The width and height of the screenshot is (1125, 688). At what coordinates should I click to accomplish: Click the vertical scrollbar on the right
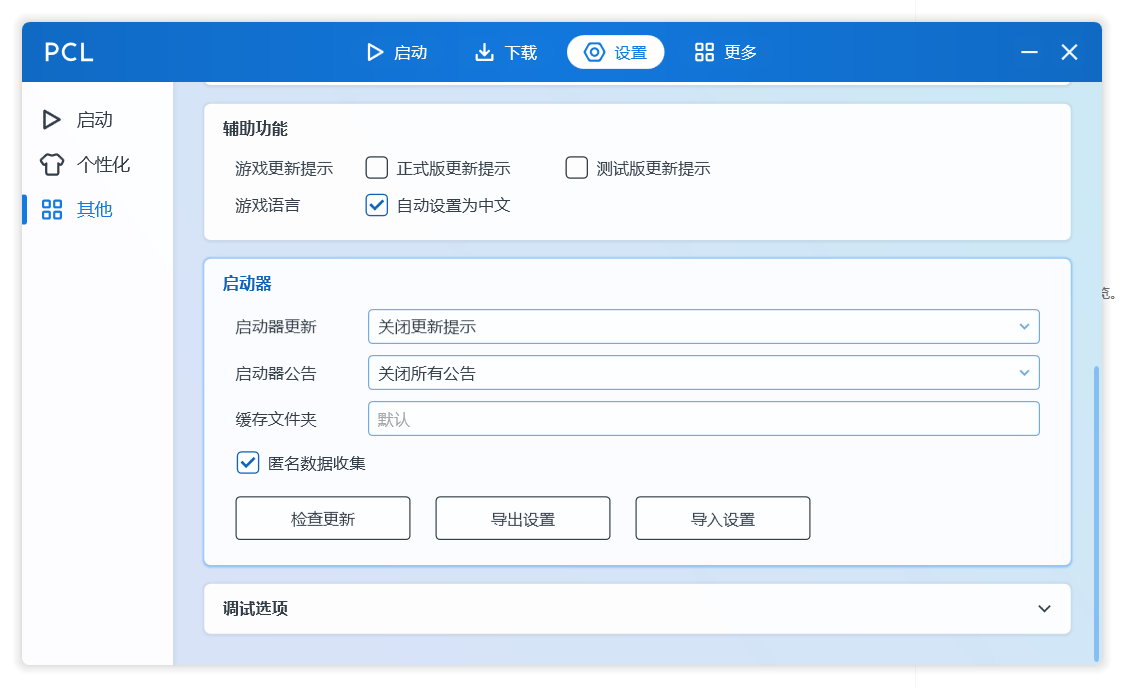pyautogui.click(x=1096, y=513)
